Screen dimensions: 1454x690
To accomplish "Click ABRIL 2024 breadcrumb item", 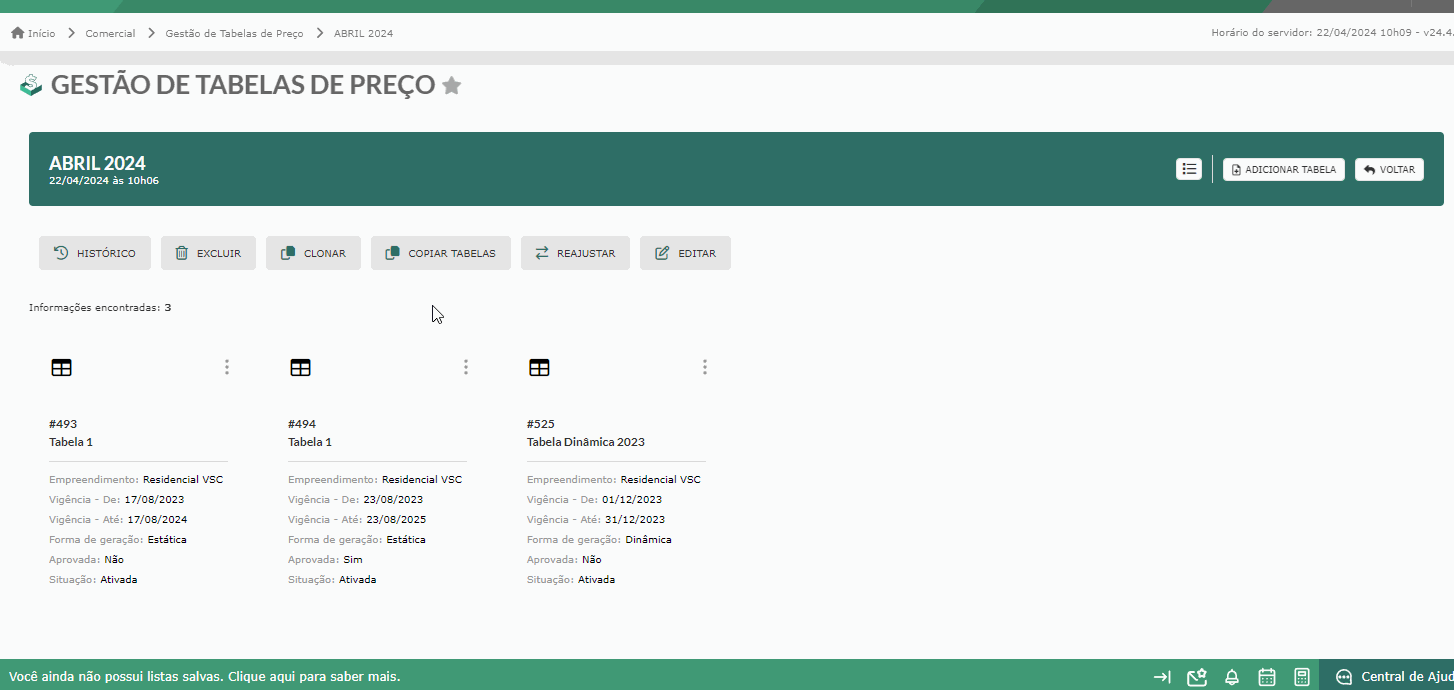I will (x=363, y=33).
